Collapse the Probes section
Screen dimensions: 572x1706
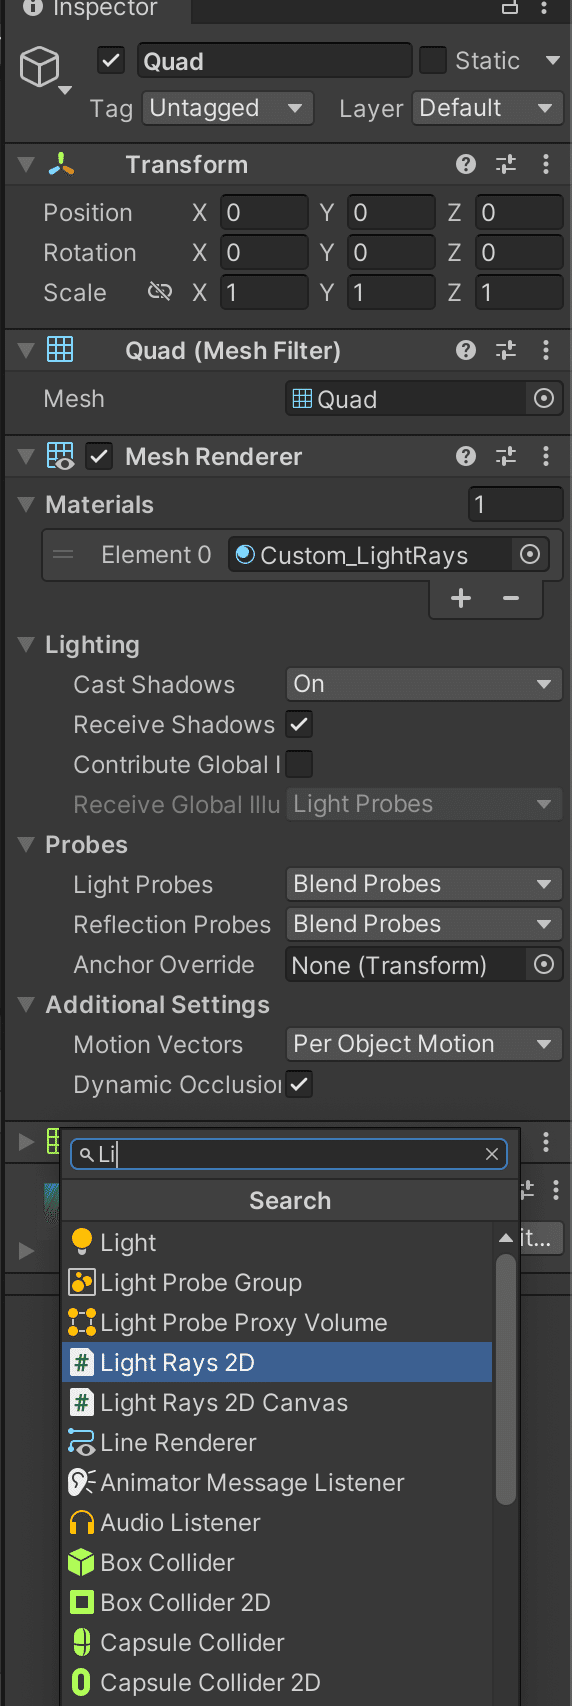(x=27, y=845)
